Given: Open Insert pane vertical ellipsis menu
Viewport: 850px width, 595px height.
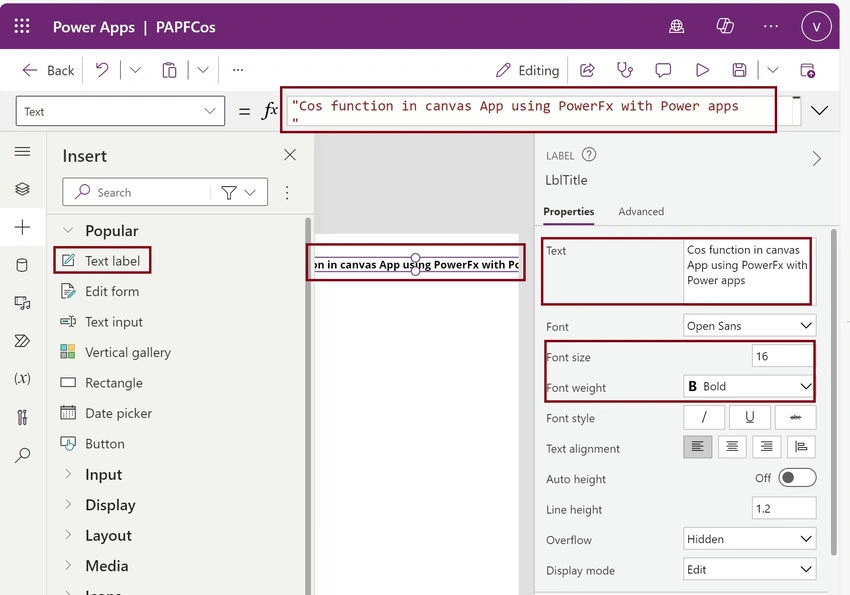Looking at the screenshot, I should click(x=287, y=192).
